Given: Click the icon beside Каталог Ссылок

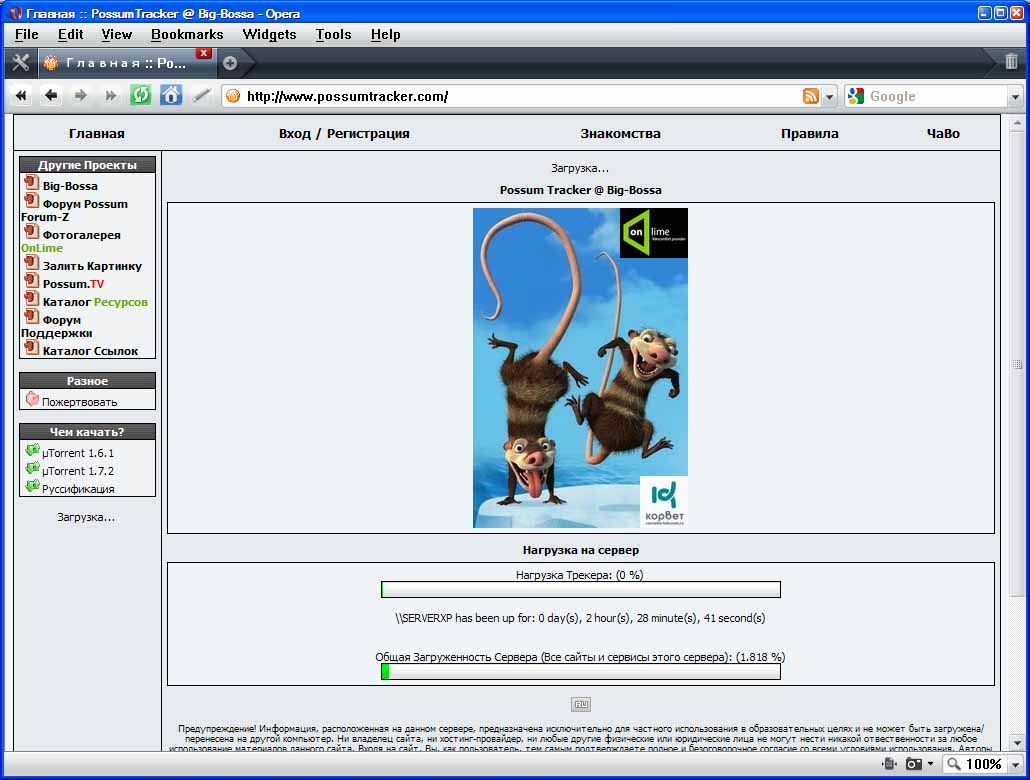Looking at the screenshot, I should click(x=32, y=347).
